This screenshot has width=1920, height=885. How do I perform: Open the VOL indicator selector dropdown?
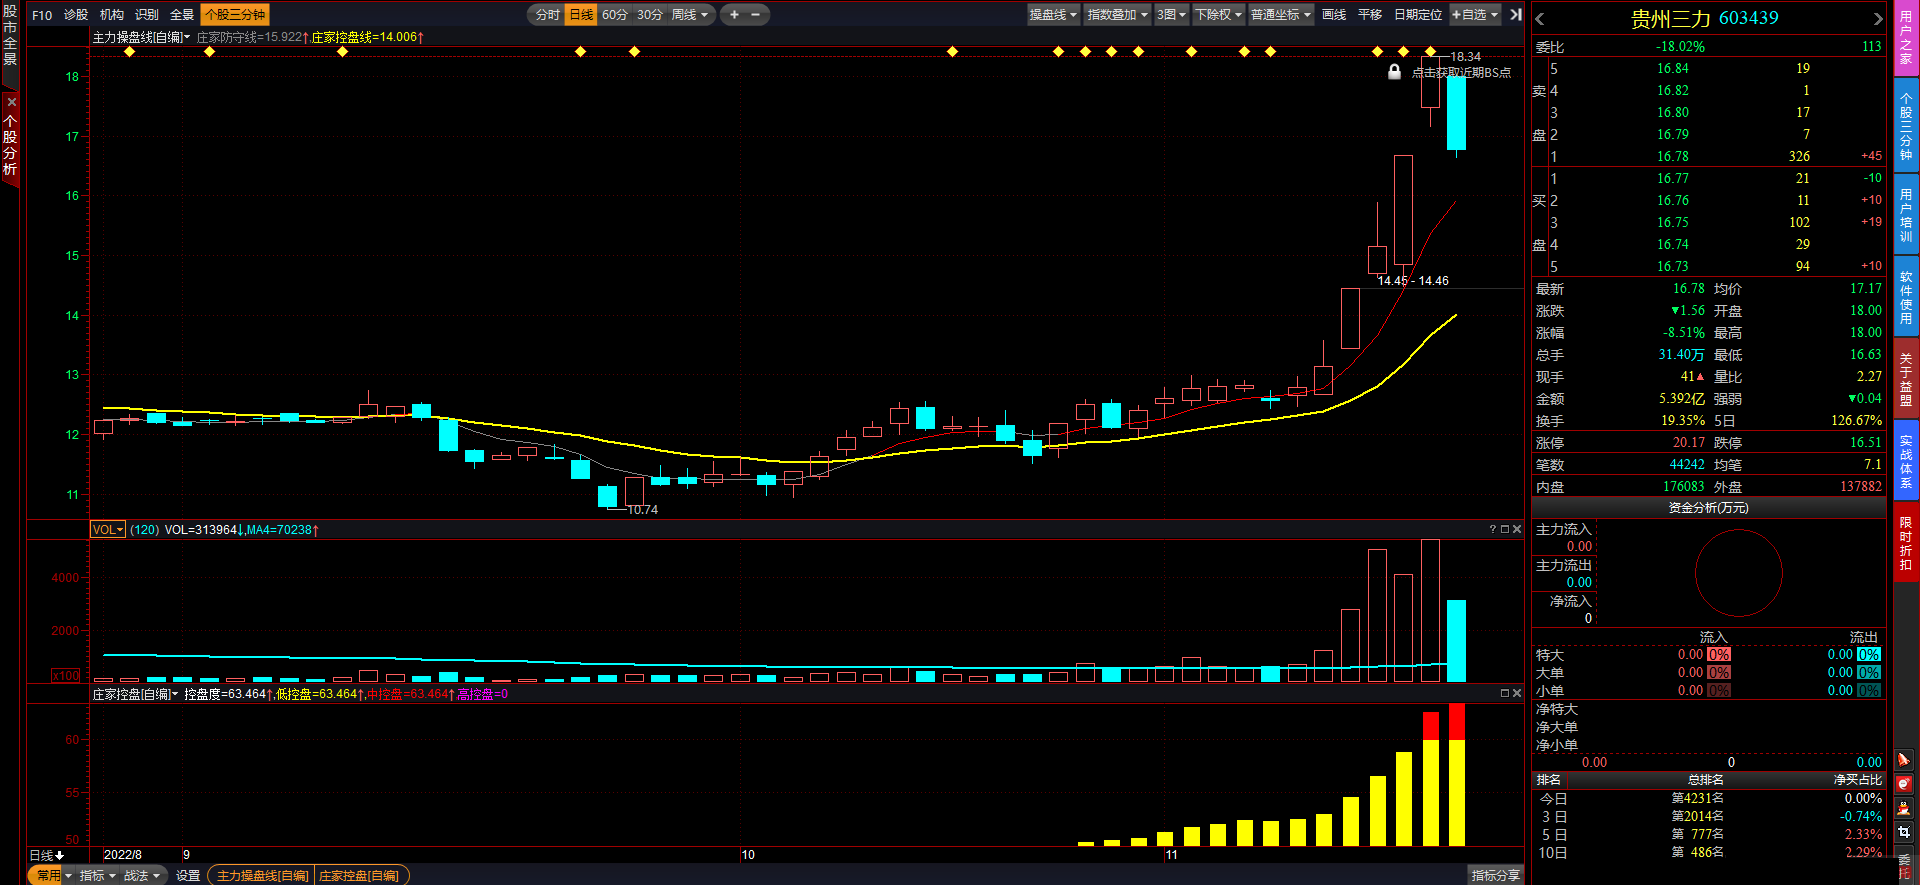(x=108, y=529)
